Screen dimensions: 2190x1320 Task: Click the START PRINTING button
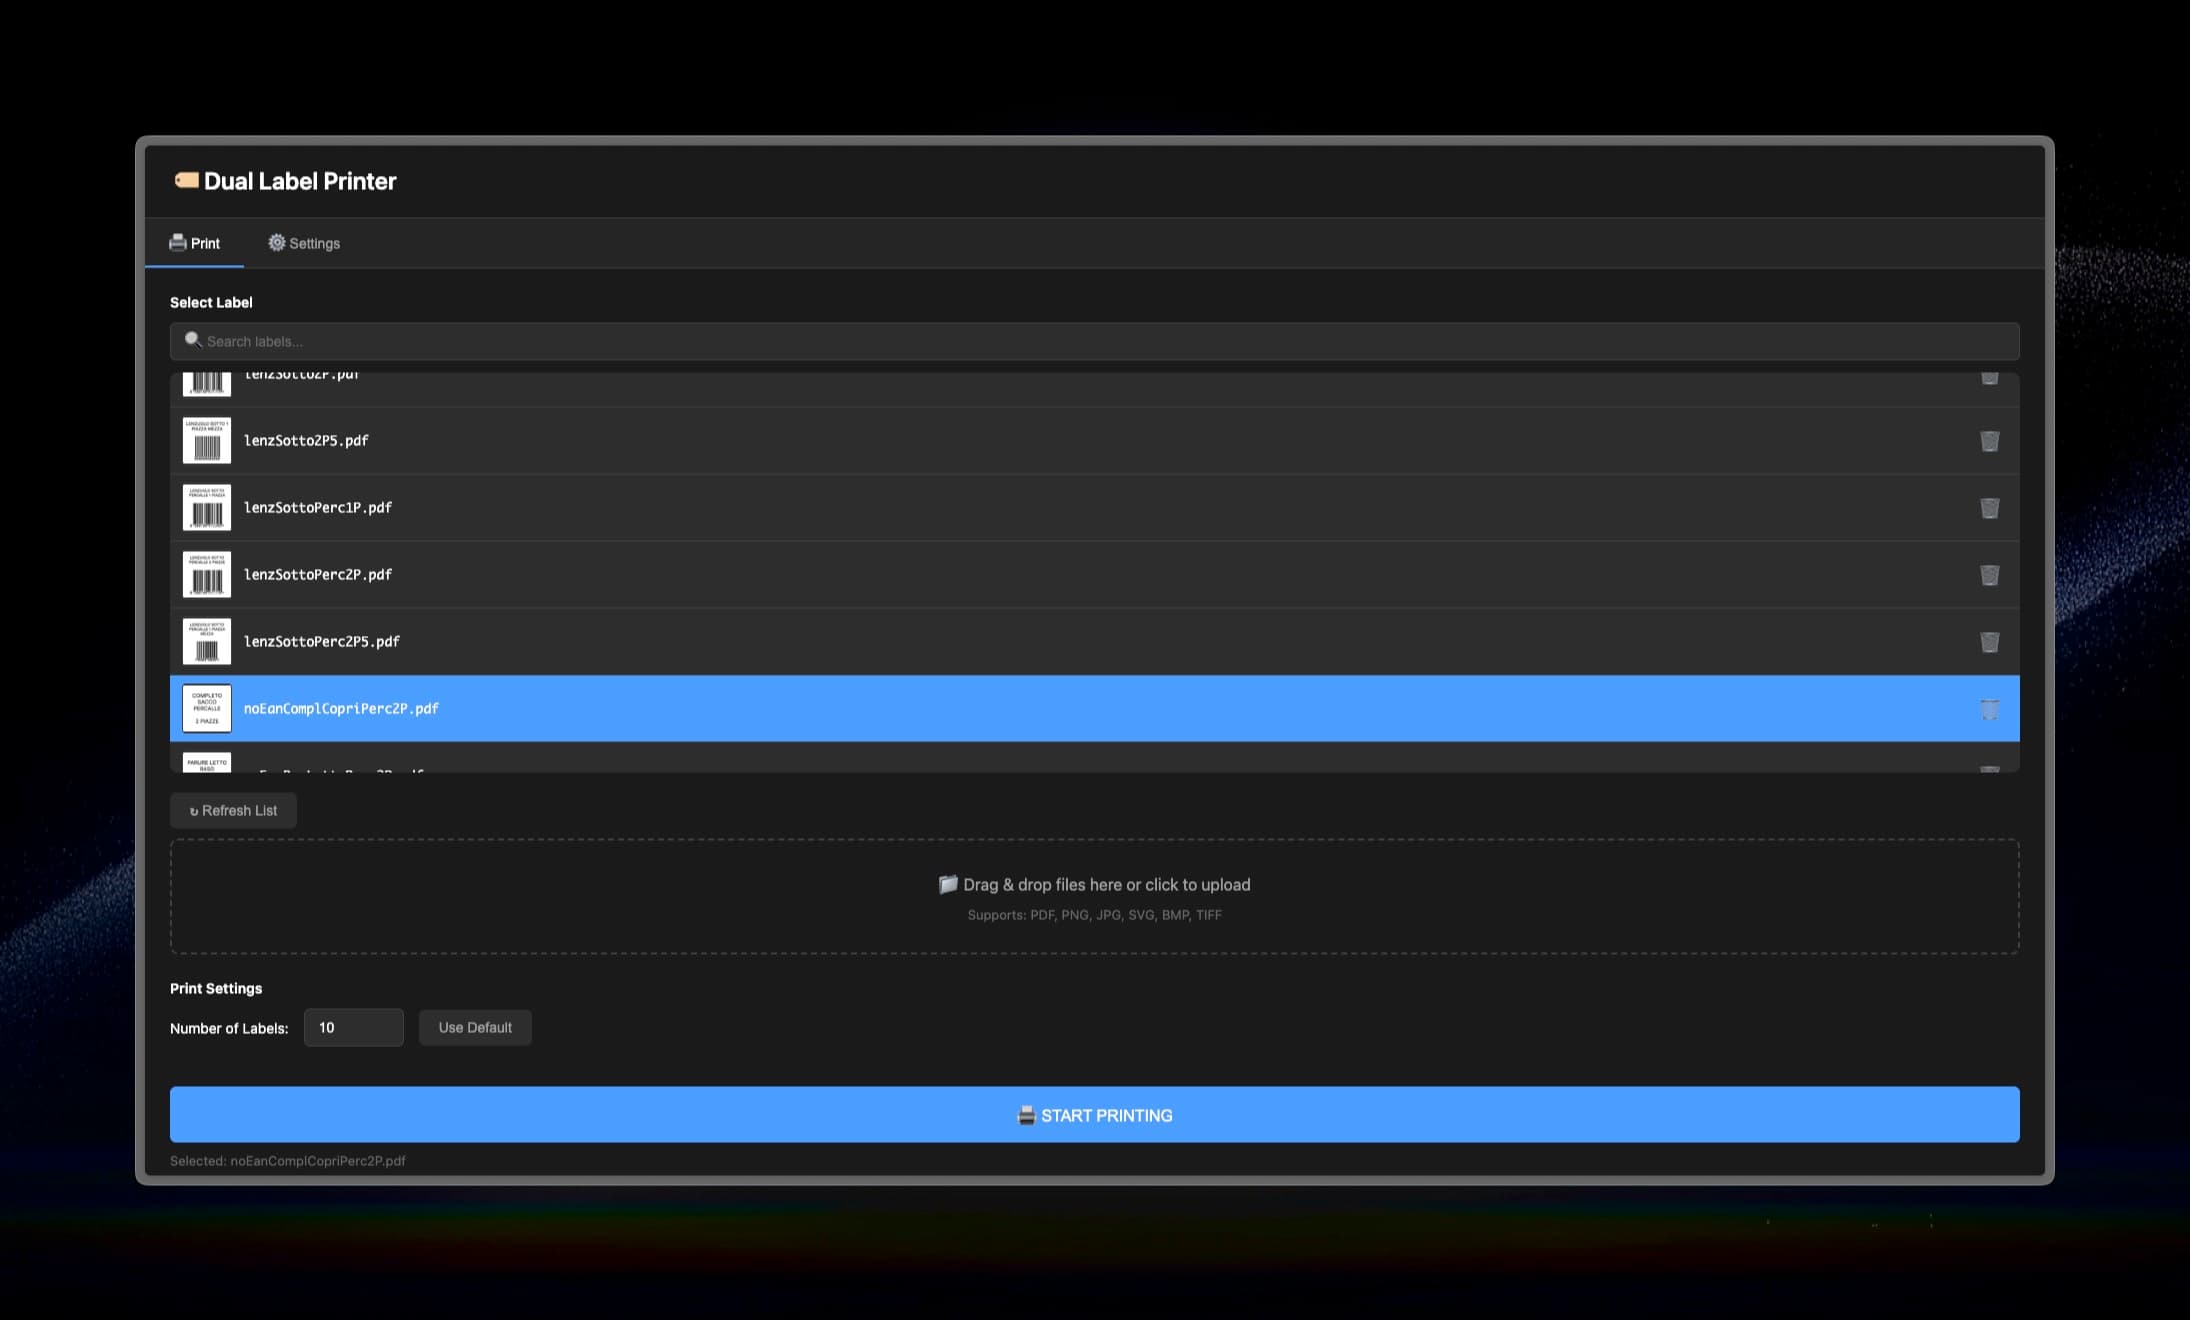(x=1094, y=1115)
